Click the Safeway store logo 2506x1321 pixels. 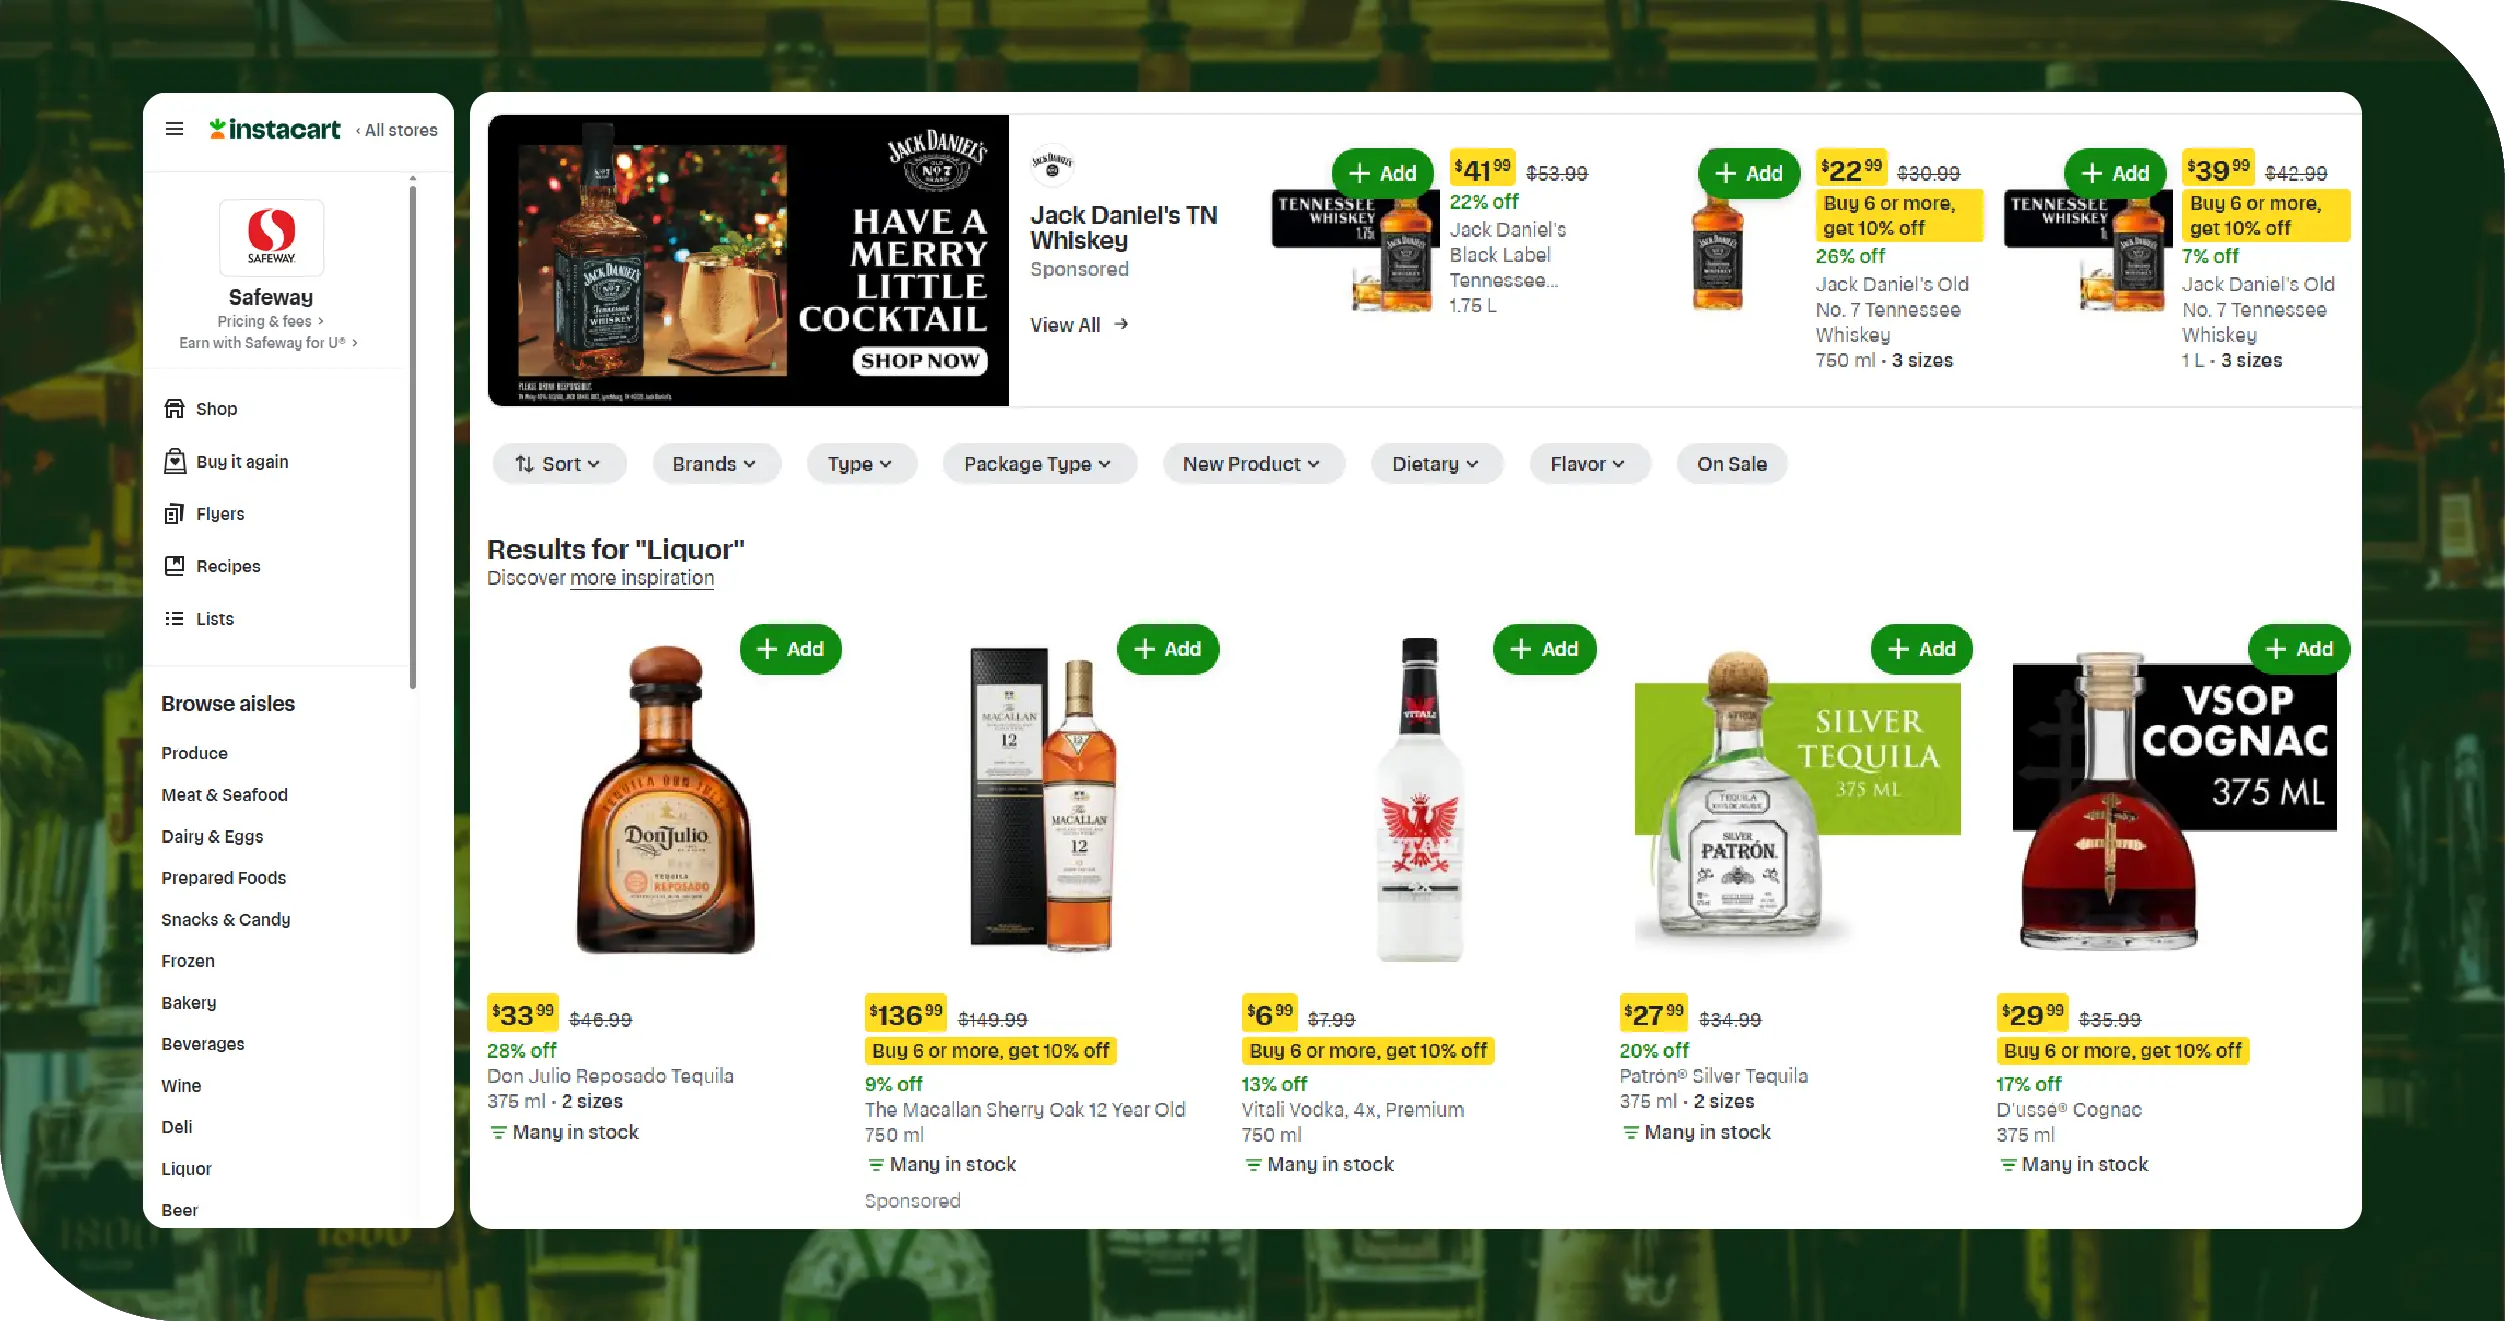(271, 237)
